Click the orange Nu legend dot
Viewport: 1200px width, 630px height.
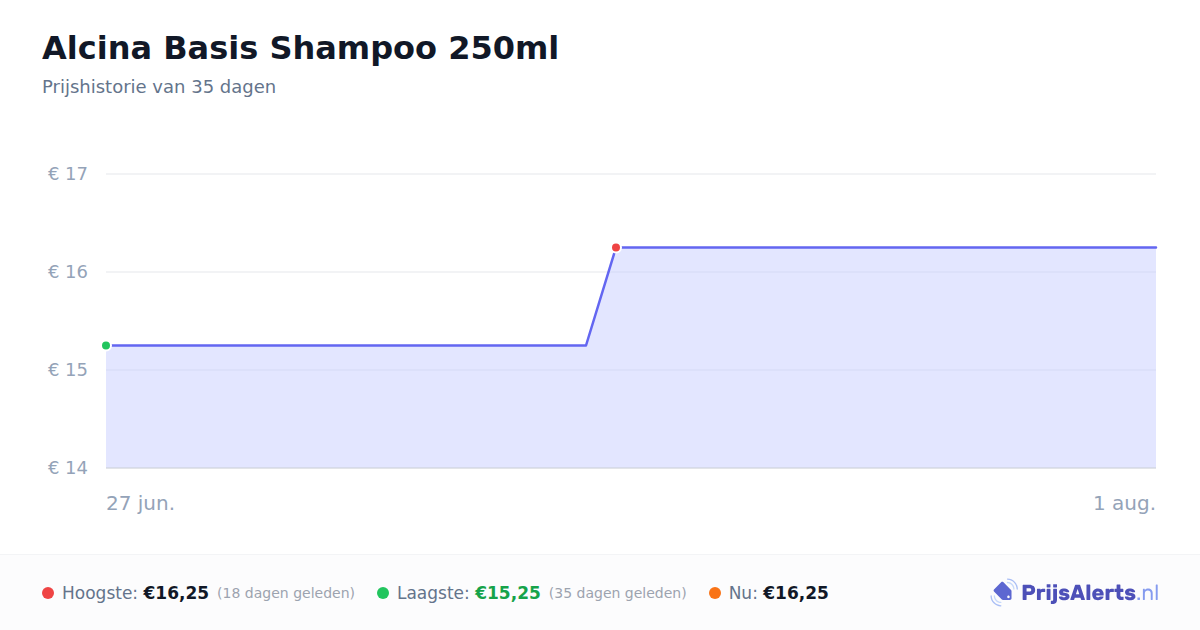click(715, 593)
